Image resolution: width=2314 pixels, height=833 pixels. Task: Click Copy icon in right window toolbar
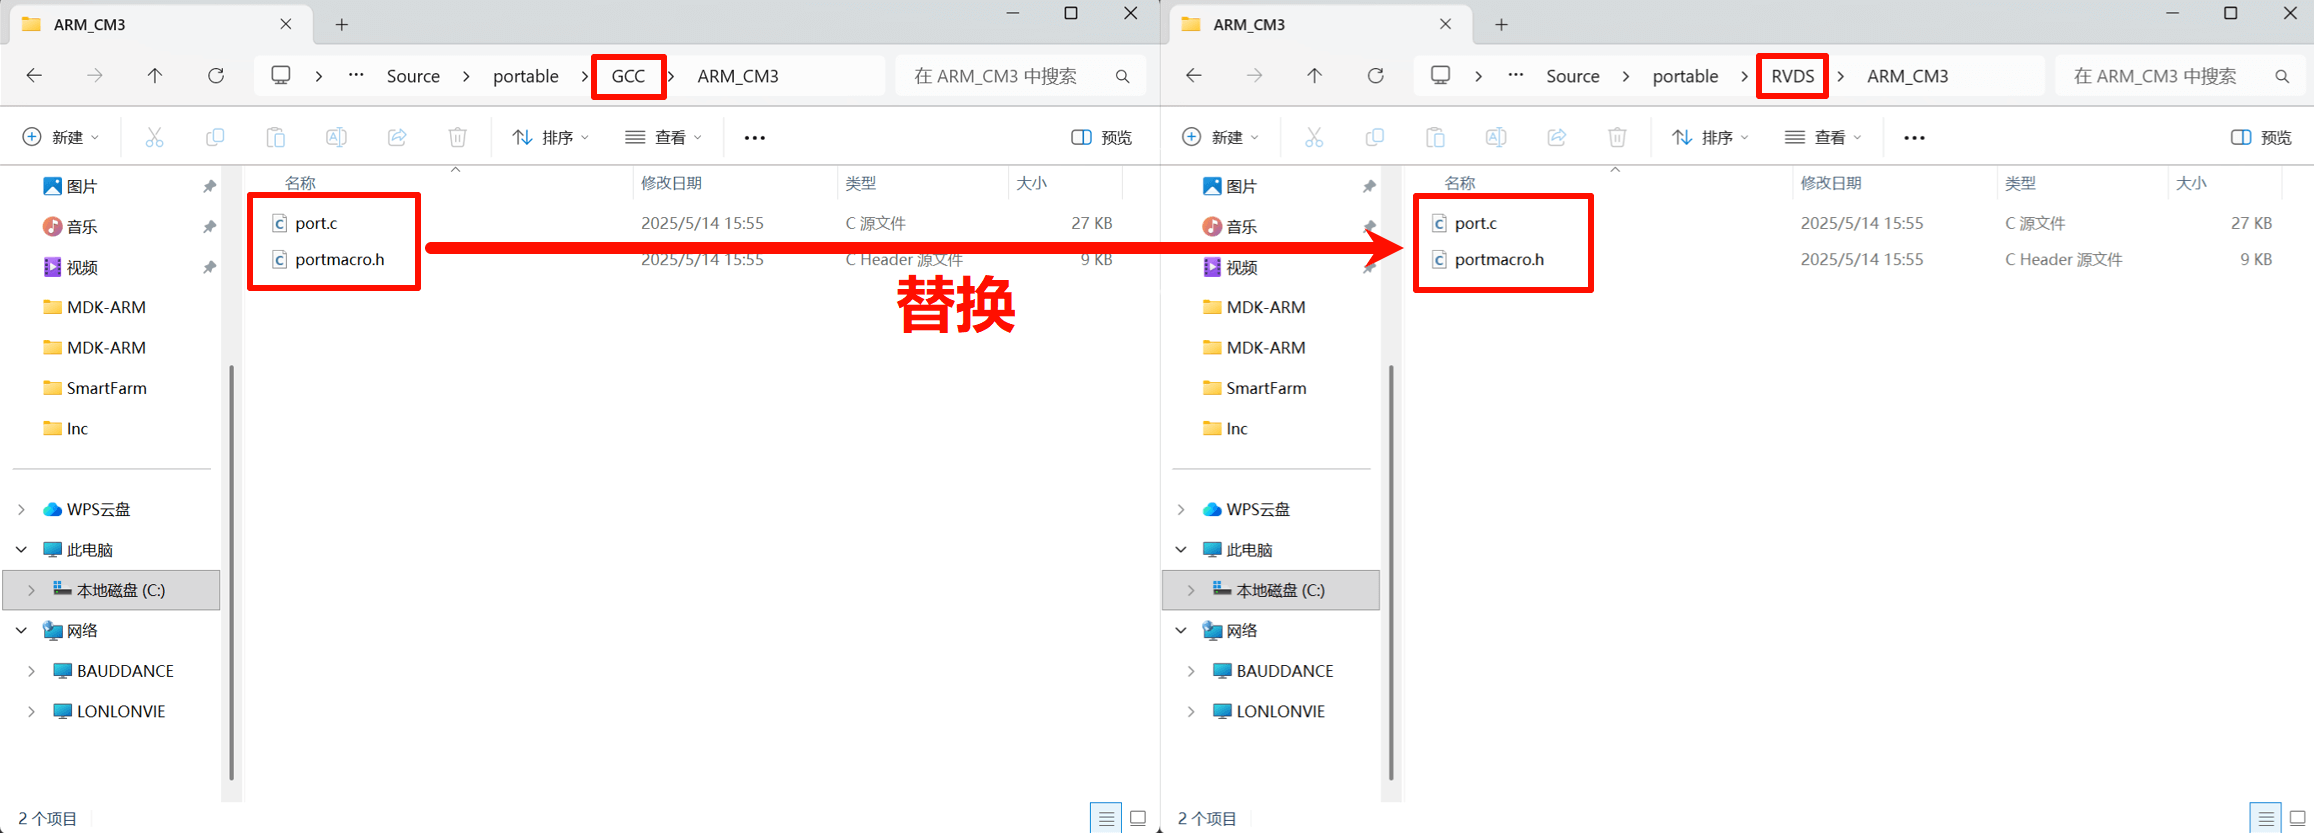(x=1375, y=137)
